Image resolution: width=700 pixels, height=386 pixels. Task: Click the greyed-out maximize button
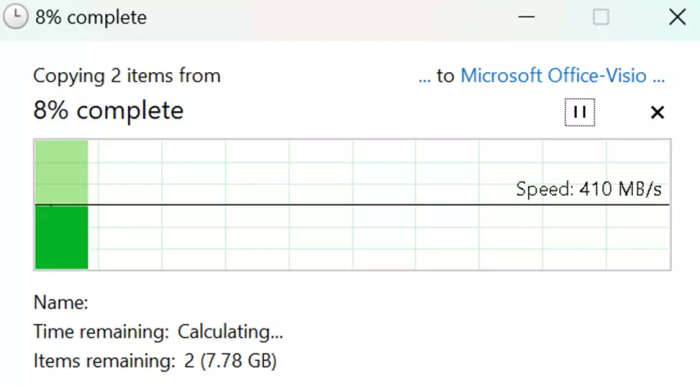pos(601,17)
